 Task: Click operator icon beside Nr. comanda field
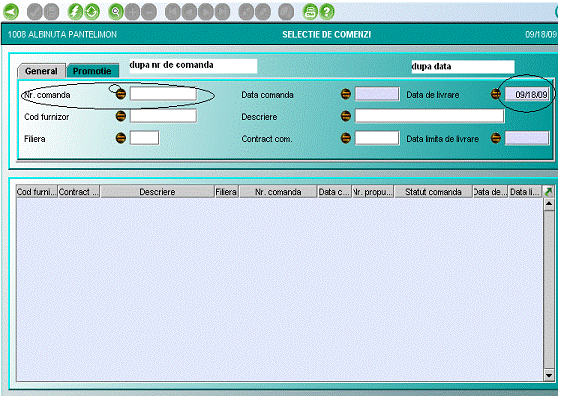click(x=121, y=94)
